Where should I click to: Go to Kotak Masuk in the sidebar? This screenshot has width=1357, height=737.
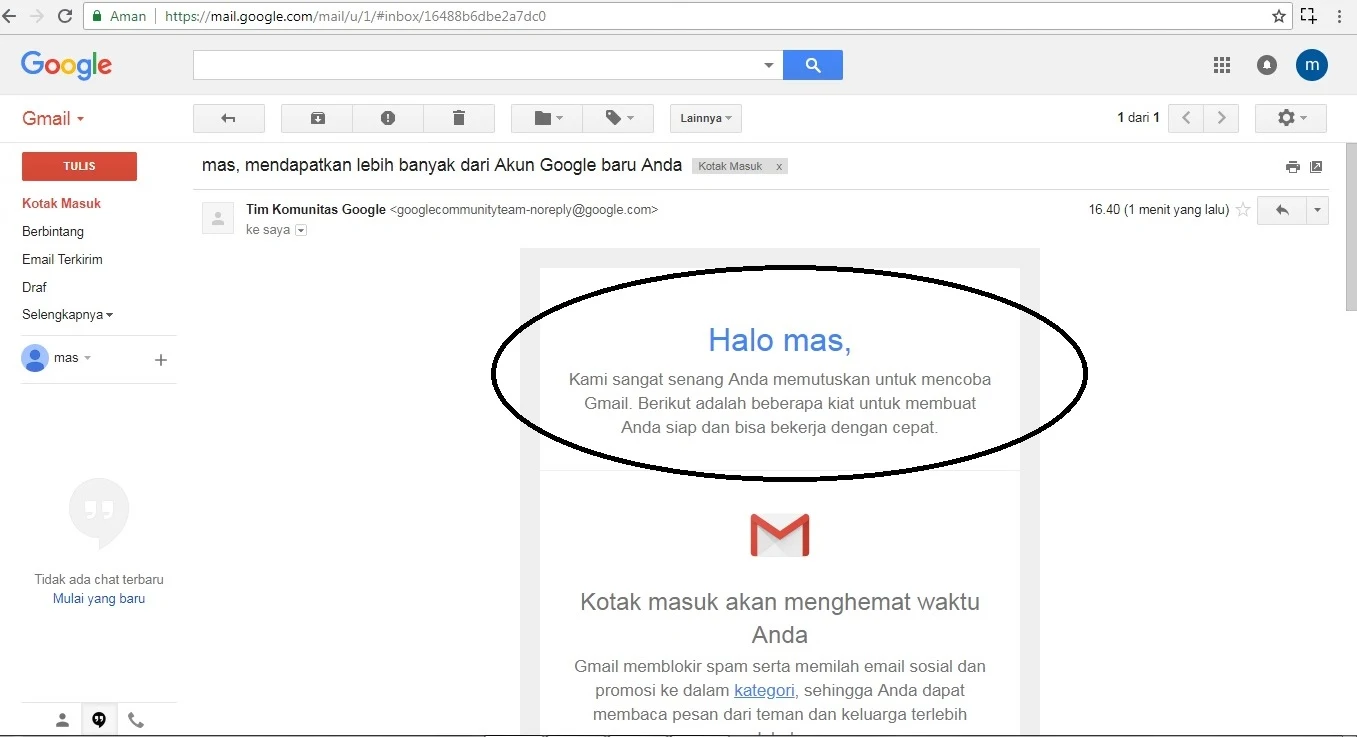click(x=62, y=203)
